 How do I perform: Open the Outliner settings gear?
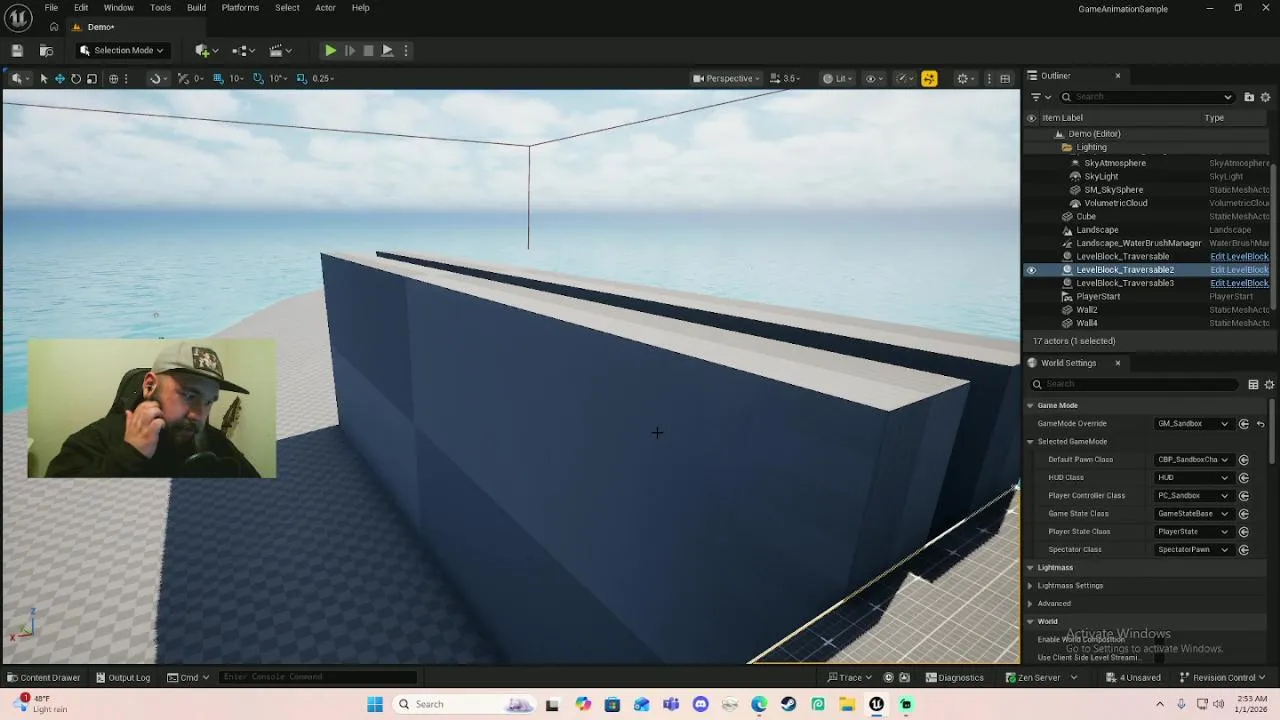1265,97
